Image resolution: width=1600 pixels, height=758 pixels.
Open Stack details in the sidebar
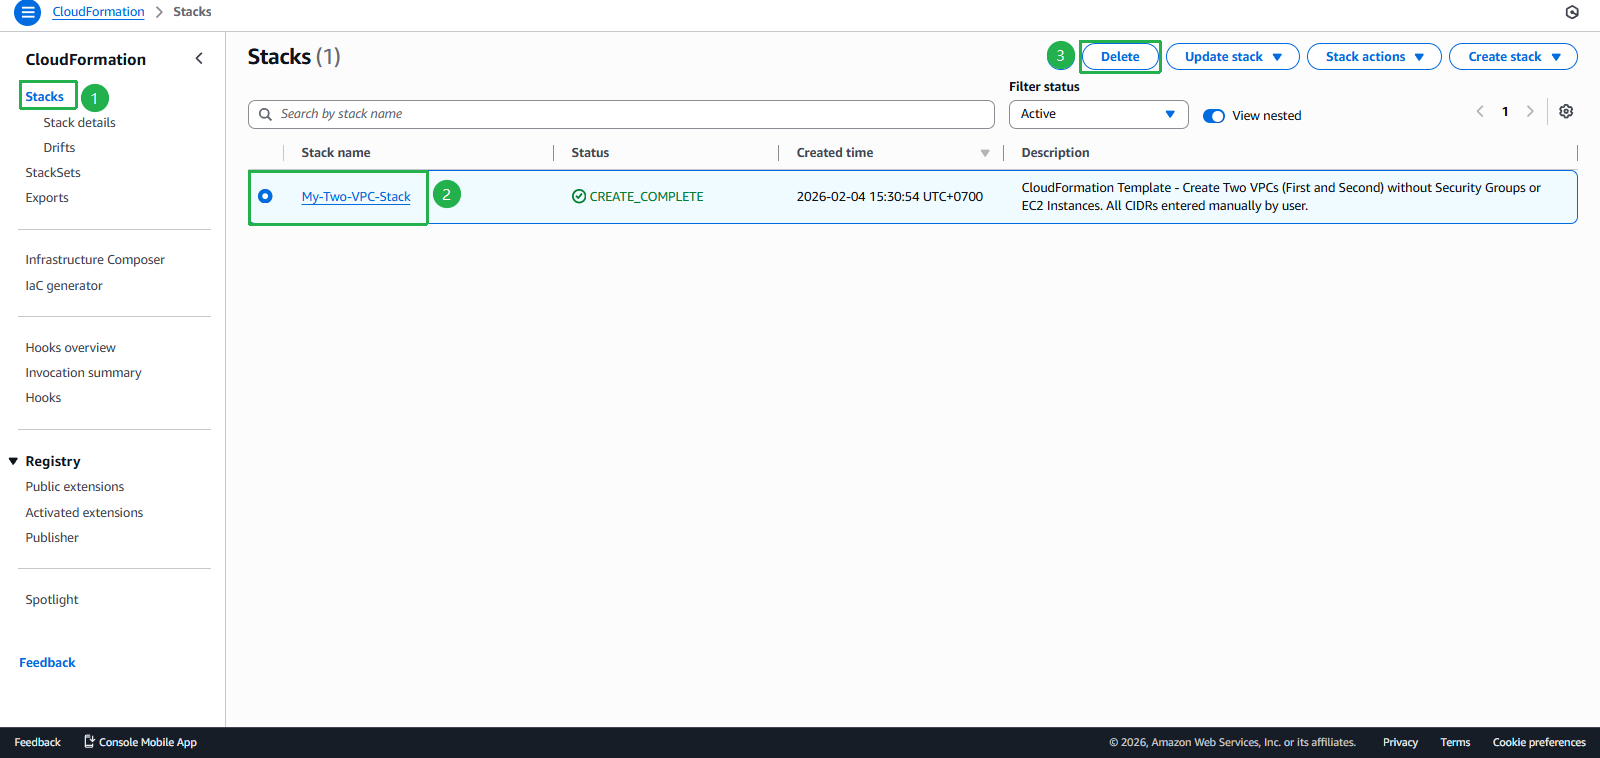(79, 122)
